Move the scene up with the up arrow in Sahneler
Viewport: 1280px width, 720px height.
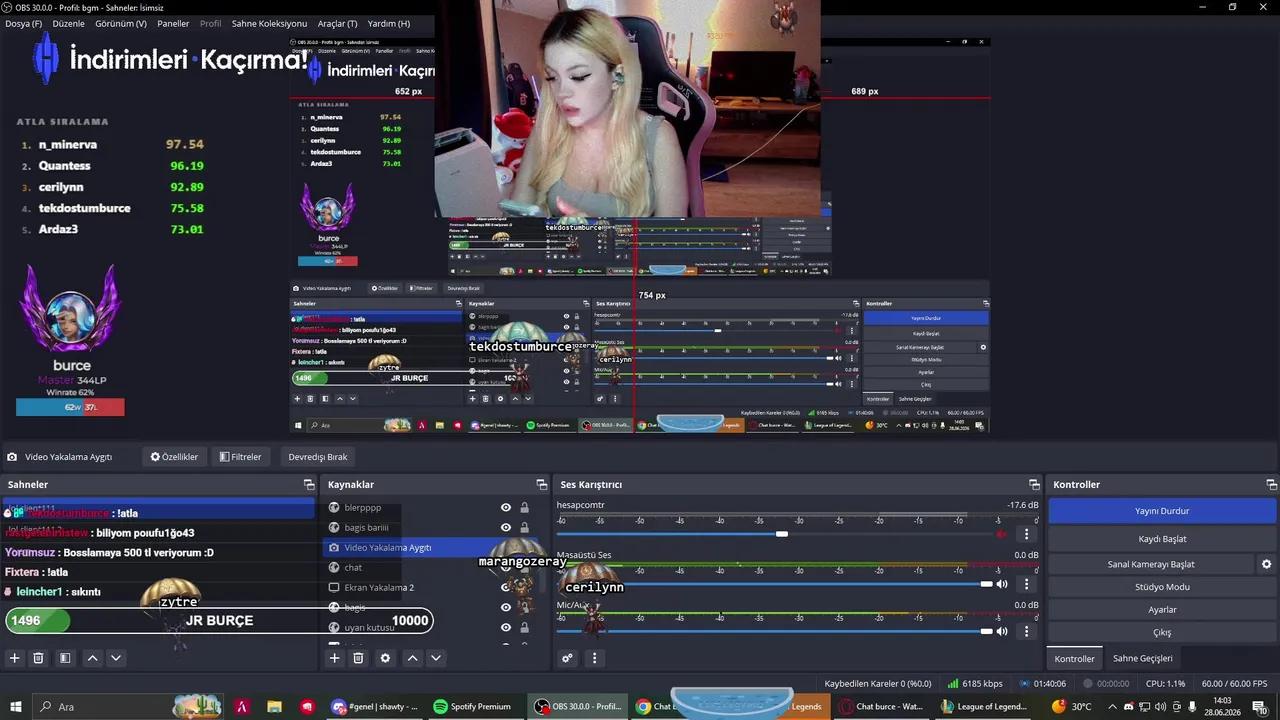92,658
